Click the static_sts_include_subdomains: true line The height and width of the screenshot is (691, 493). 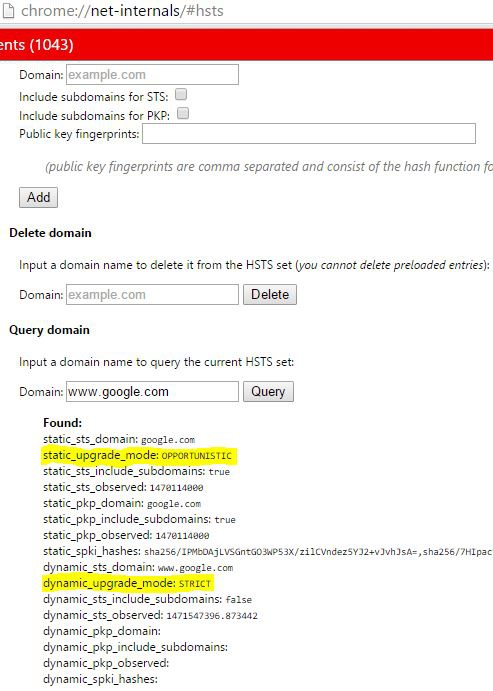[x=137, y=471]
